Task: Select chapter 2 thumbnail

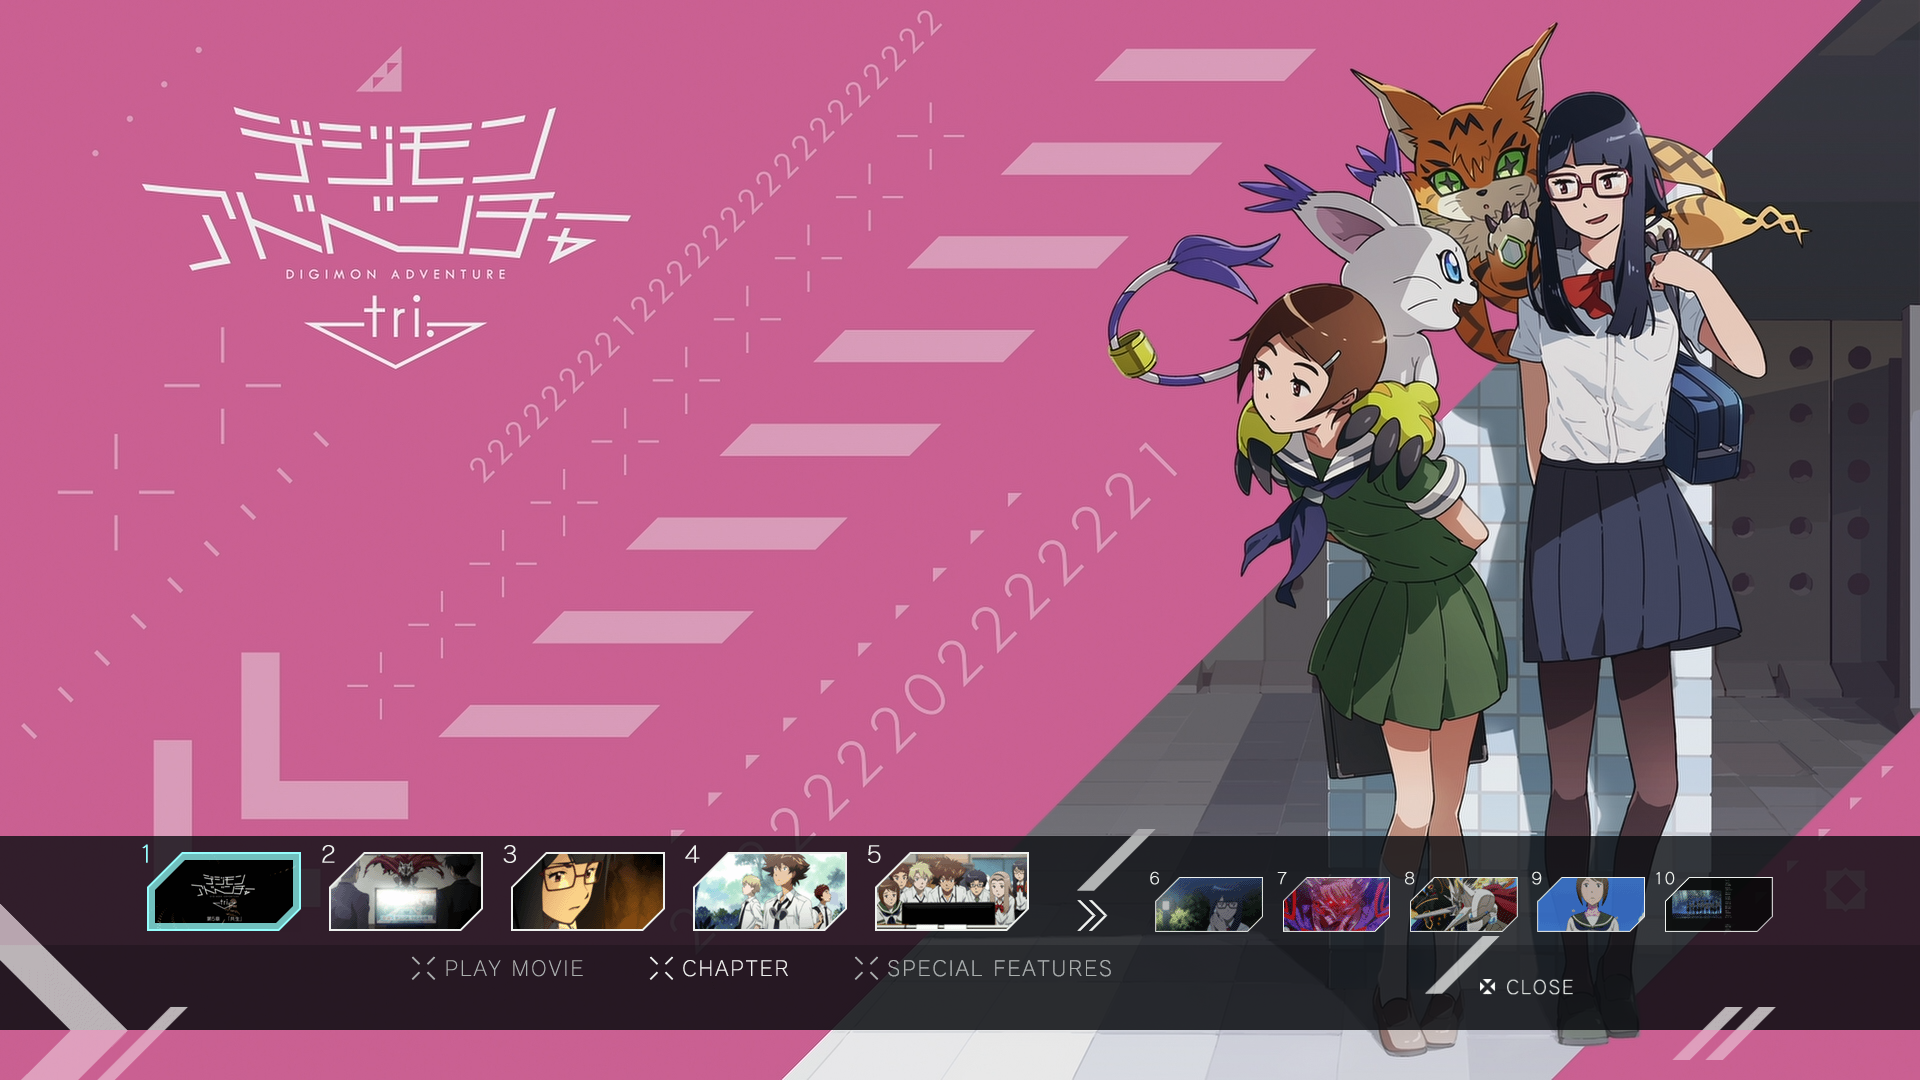Action: coord(406,891)
